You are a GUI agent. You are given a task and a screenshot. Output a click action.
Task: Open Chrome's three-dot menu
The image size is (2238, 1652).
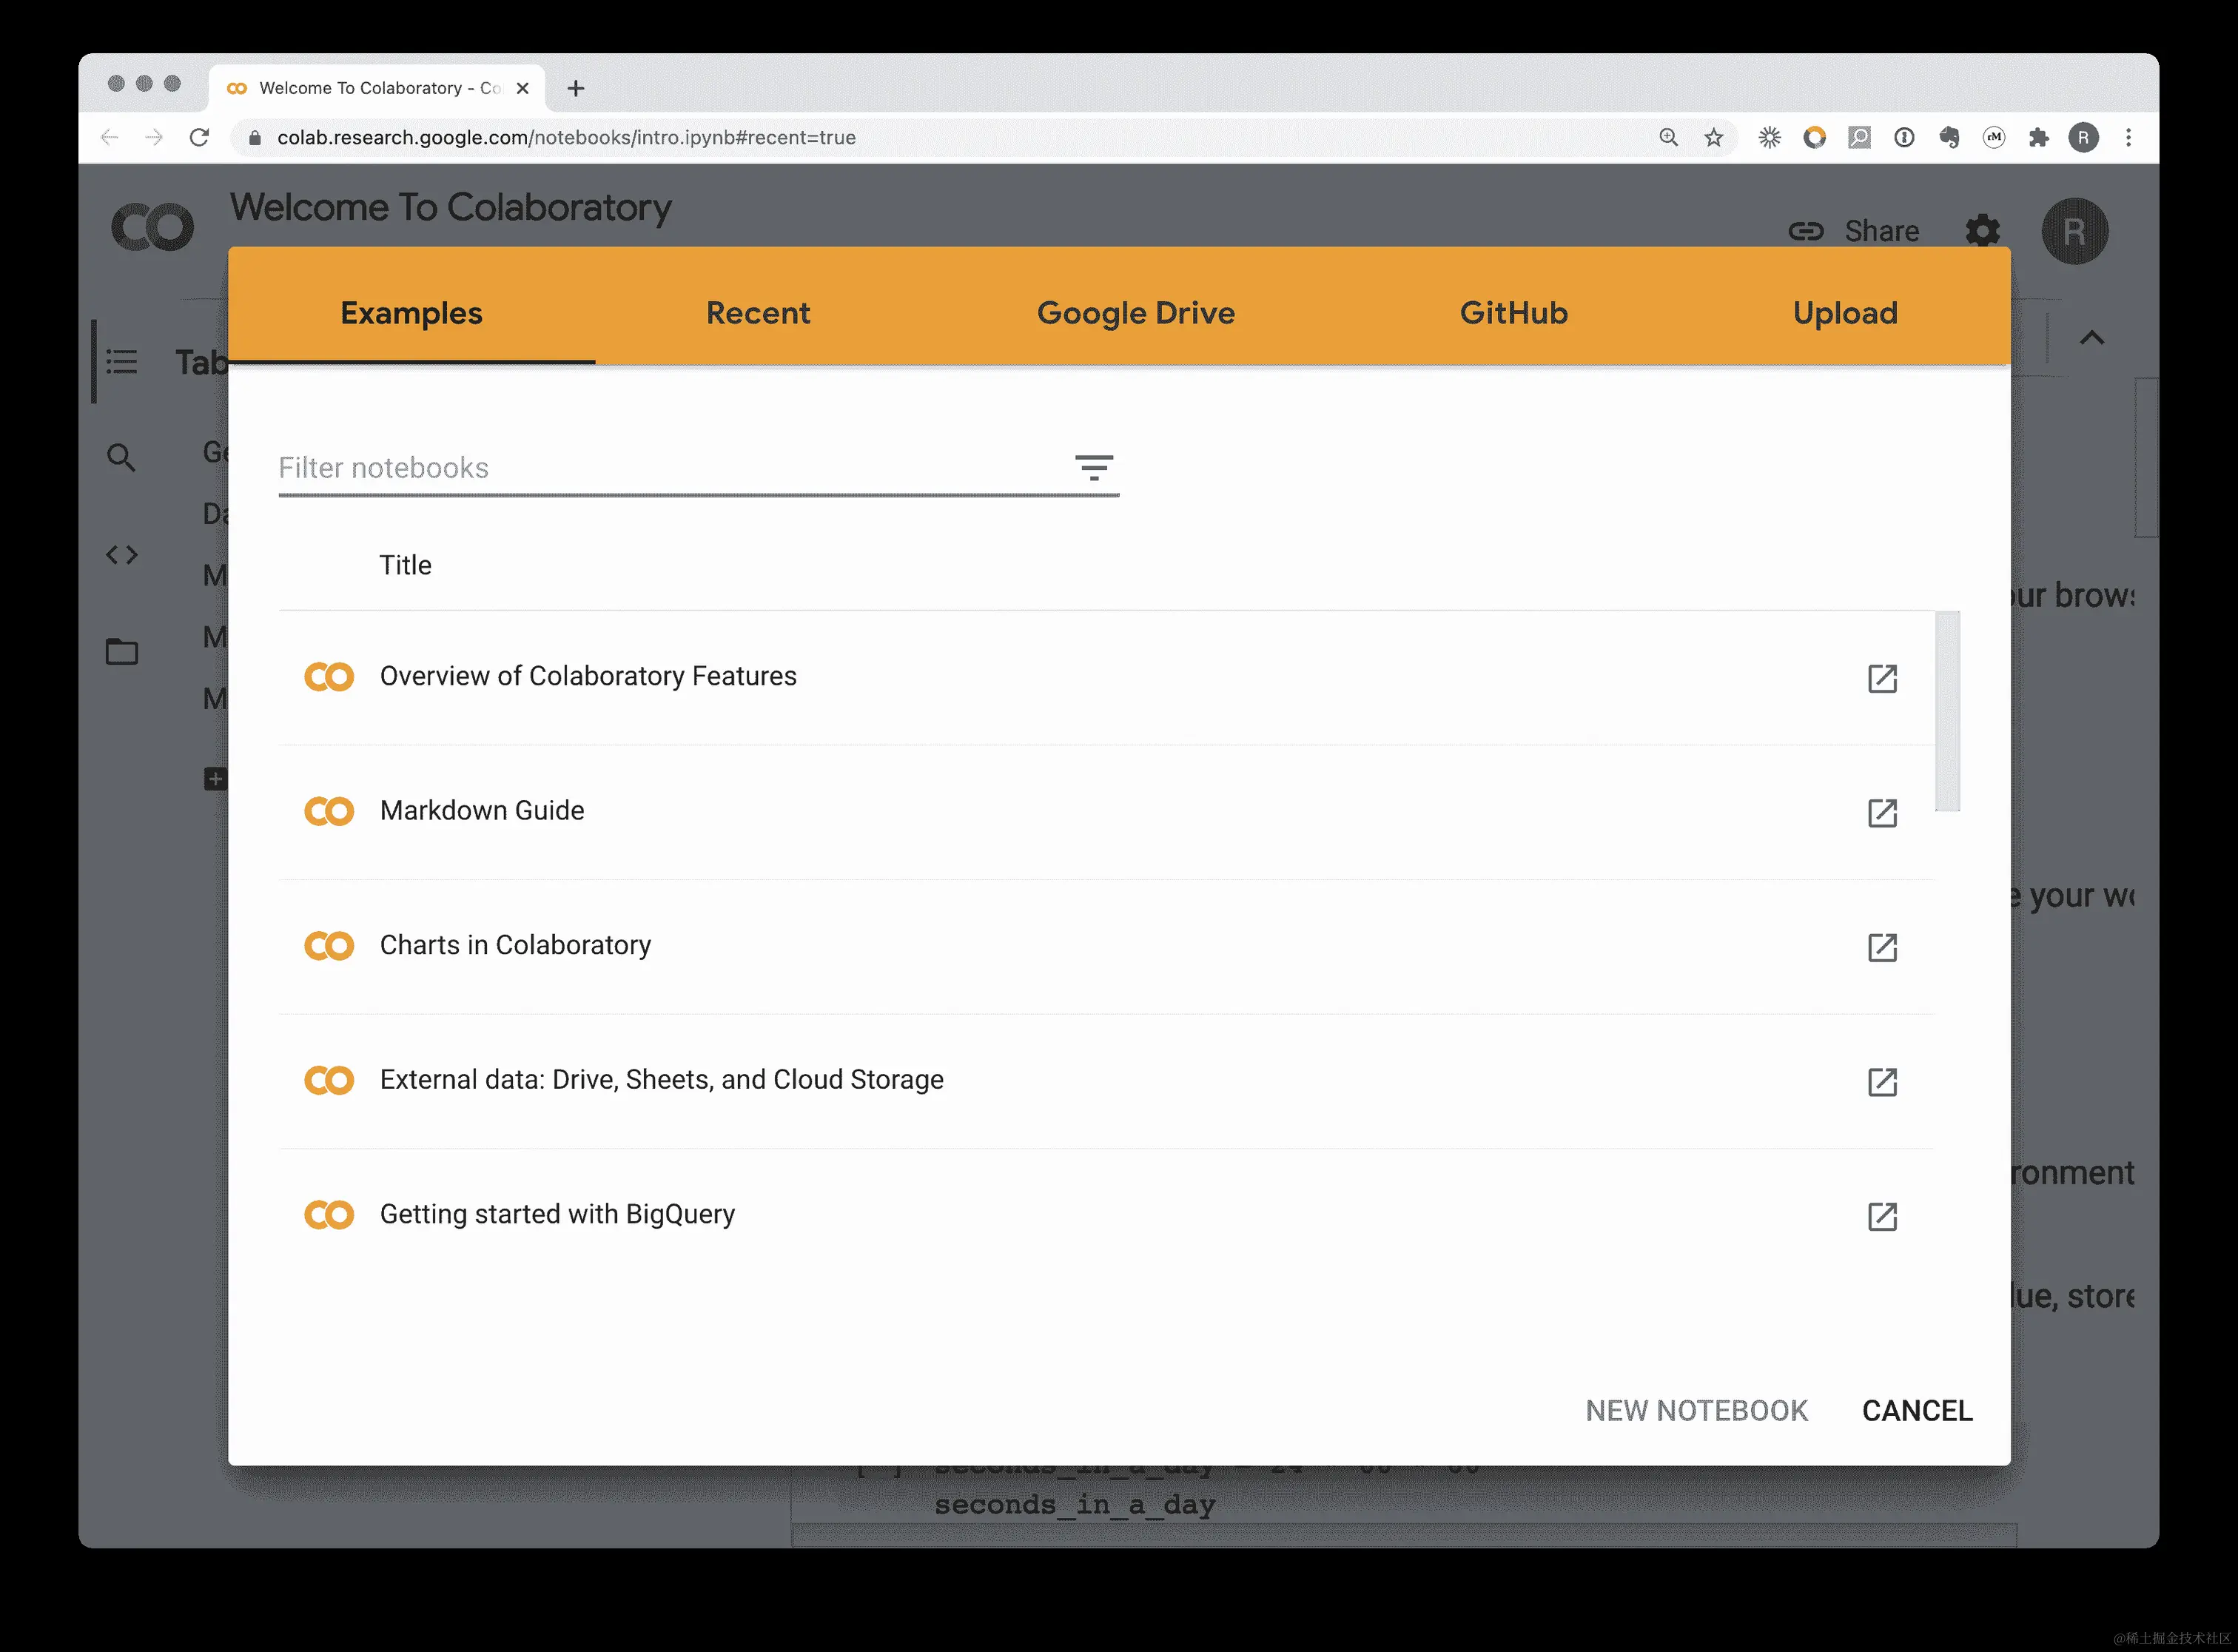[2128, 138]
